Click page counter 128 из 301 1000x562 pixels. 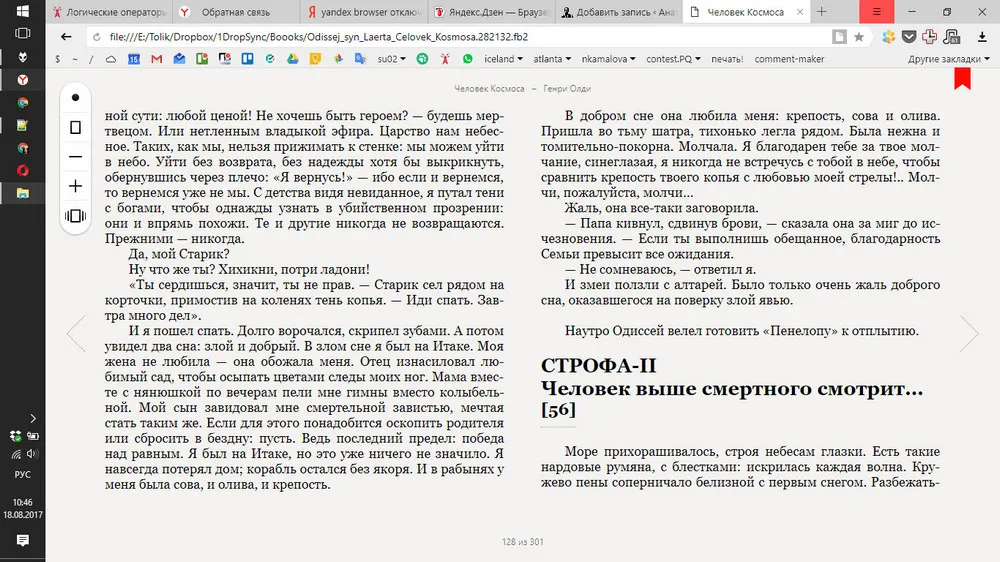coord(522,542)
